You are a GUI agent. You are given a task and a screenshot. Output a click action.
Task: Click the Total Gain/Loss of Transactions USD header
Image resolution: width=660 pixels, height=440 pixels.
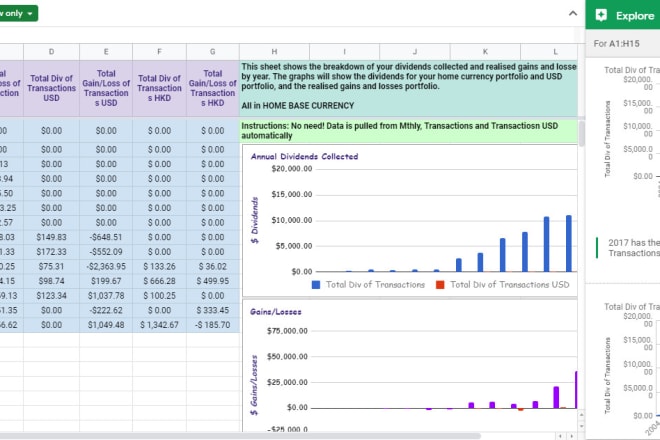[x=106, y=88]
